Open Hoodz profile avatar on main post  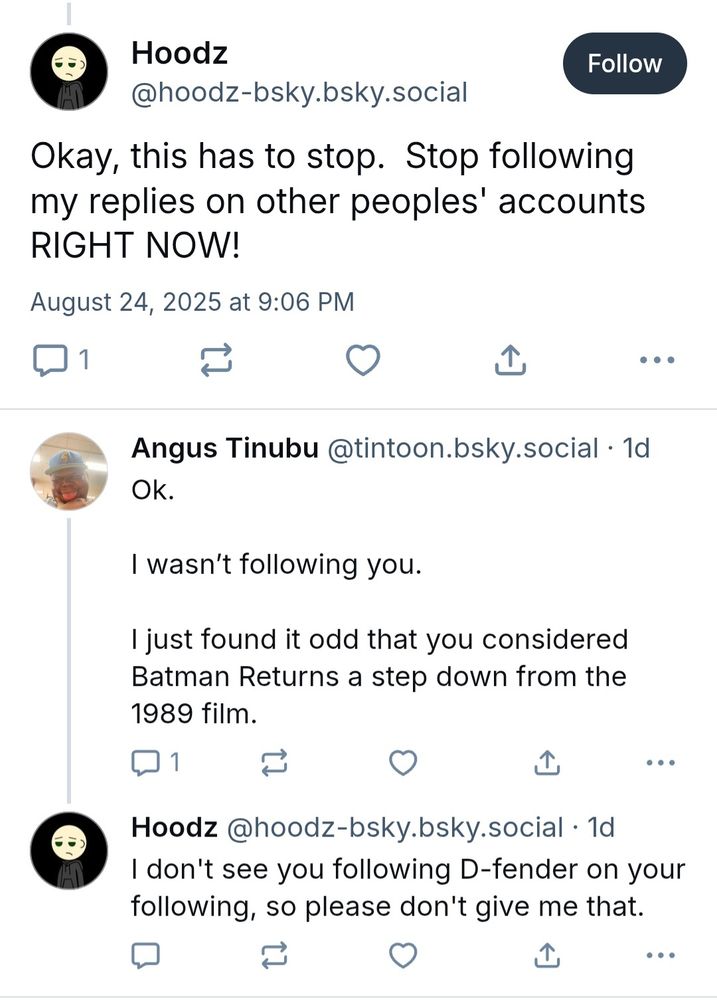(68, 71)
